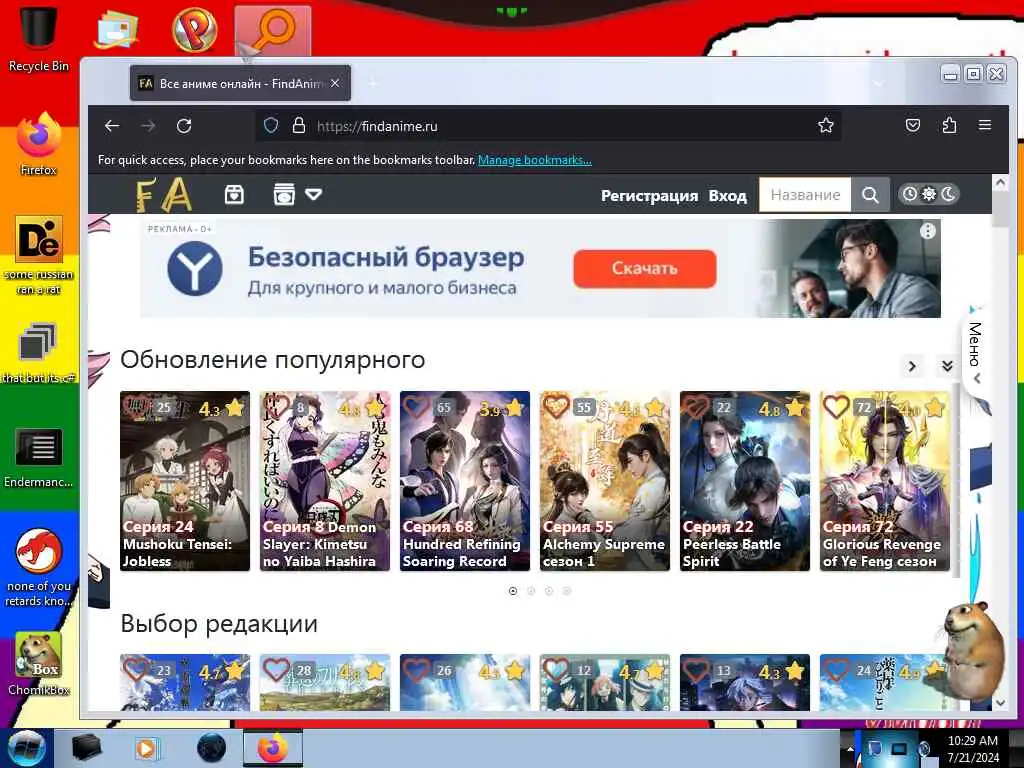The width and height of the screenshot is (1024, 768).
Task: Open the list all tabs dropdown arrow
Action: 879,84
